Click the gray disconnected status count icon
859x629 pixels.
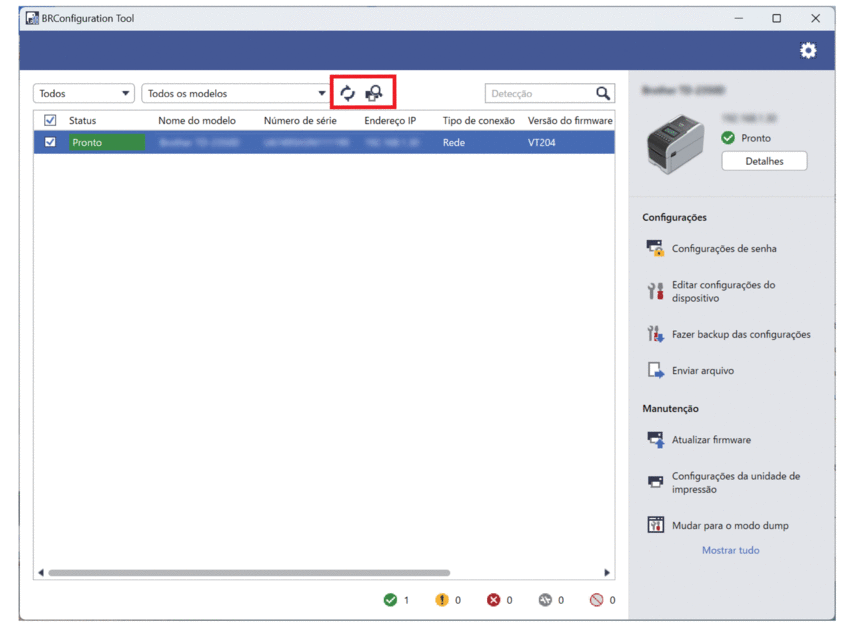click(545, 600)
